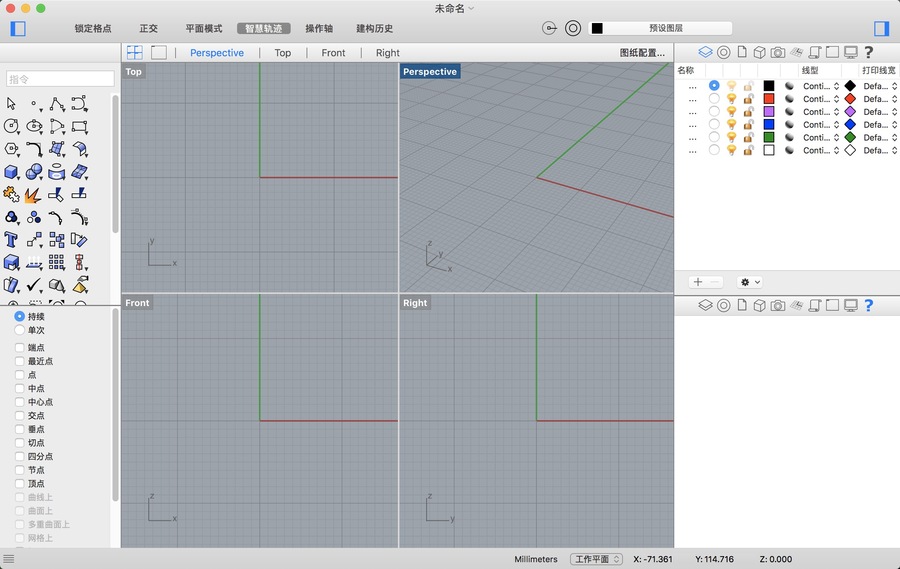Toggle the 正交 ortho button
The image size is (900, 569).
tap(148, 28)
